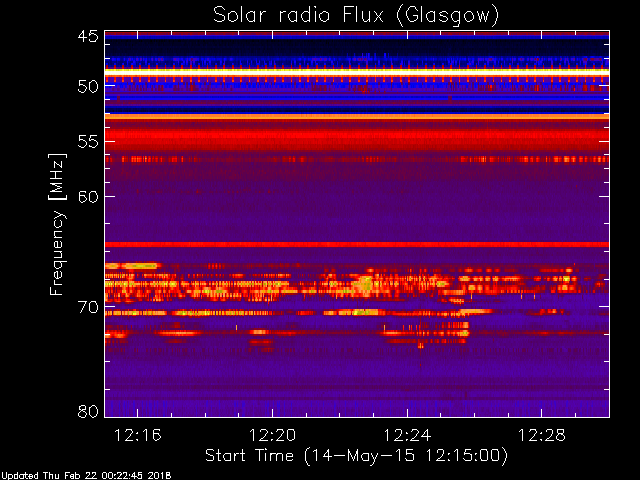Viewport: 640px width, 480px height.
Task: Click the bright white-yellow band near 48 MHz
Action: (357, 72)
